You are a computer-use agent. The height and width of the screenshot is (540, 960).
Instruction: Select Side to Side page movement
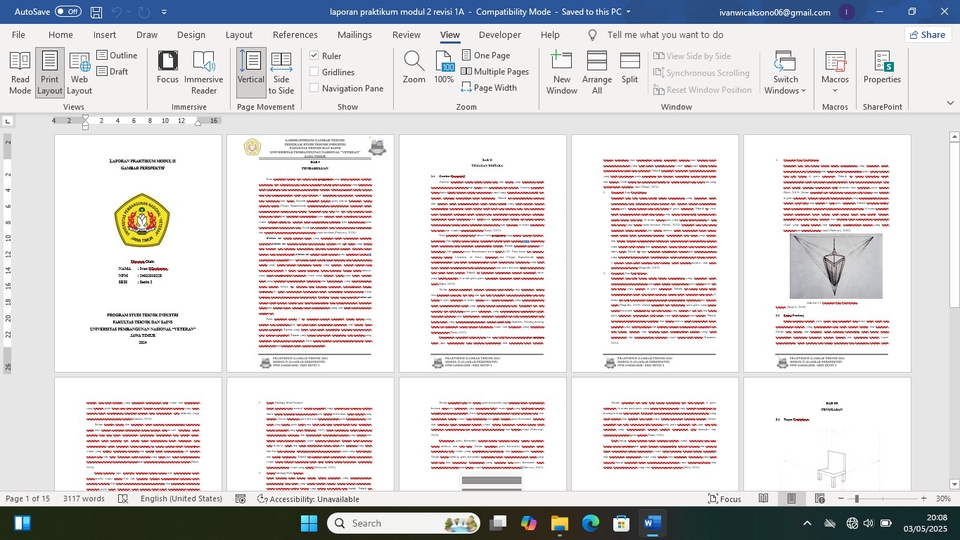click(281, 73)
